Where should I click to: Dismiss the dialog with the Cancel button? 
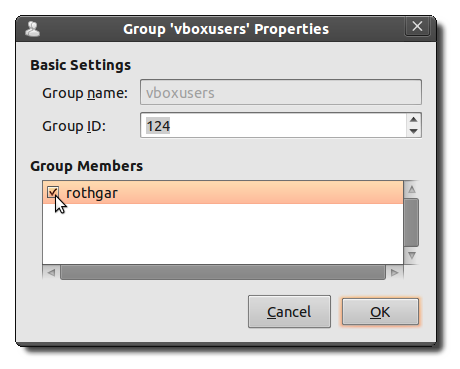coord(289,312)
